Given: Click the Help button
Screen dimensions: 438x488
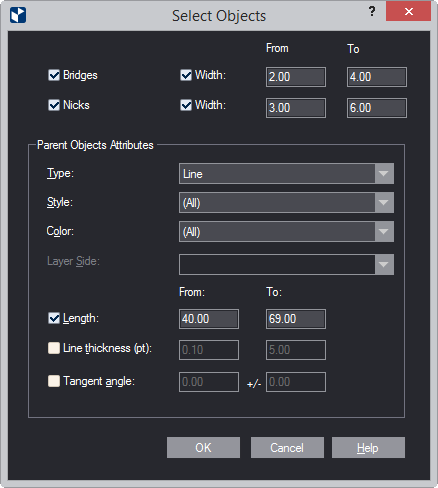Looking at the screenshot, I should (368, 448).
